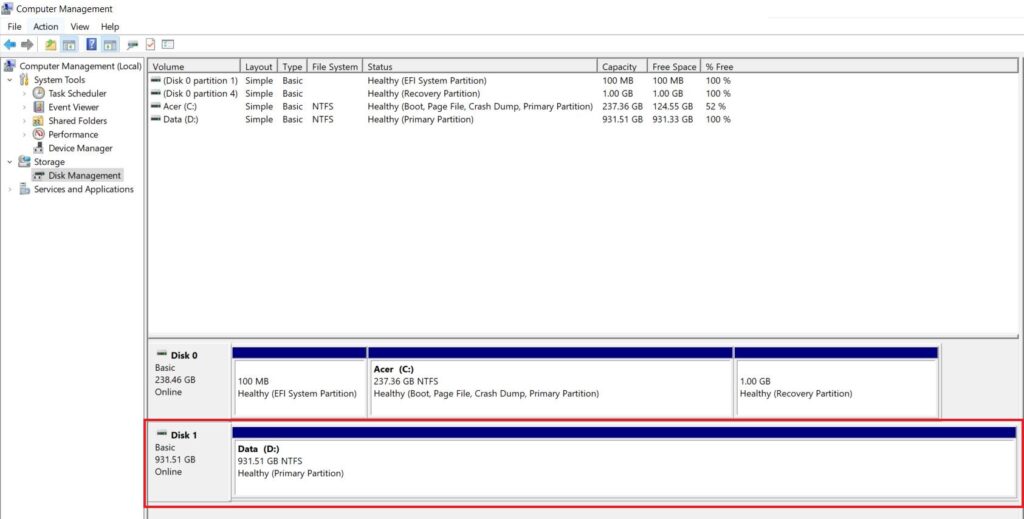This screenshot has width=1024, height=519.
Task: Open Task Scheduler in the console tree
Action: [77, 93]
